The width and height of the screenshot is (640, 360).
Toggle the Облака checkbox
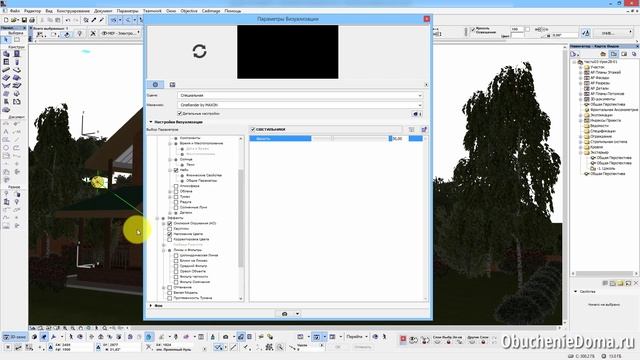pyautogui.click(x=176, y=191)
